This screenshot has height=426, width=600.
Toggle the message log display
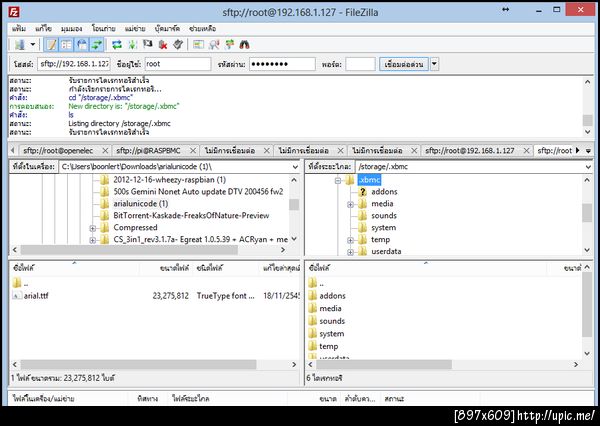51,45
